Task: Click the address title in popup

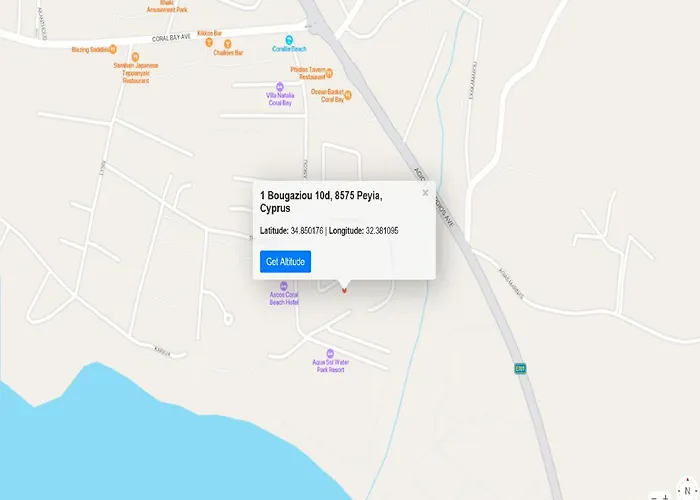Action: click(x=320, y=201)
